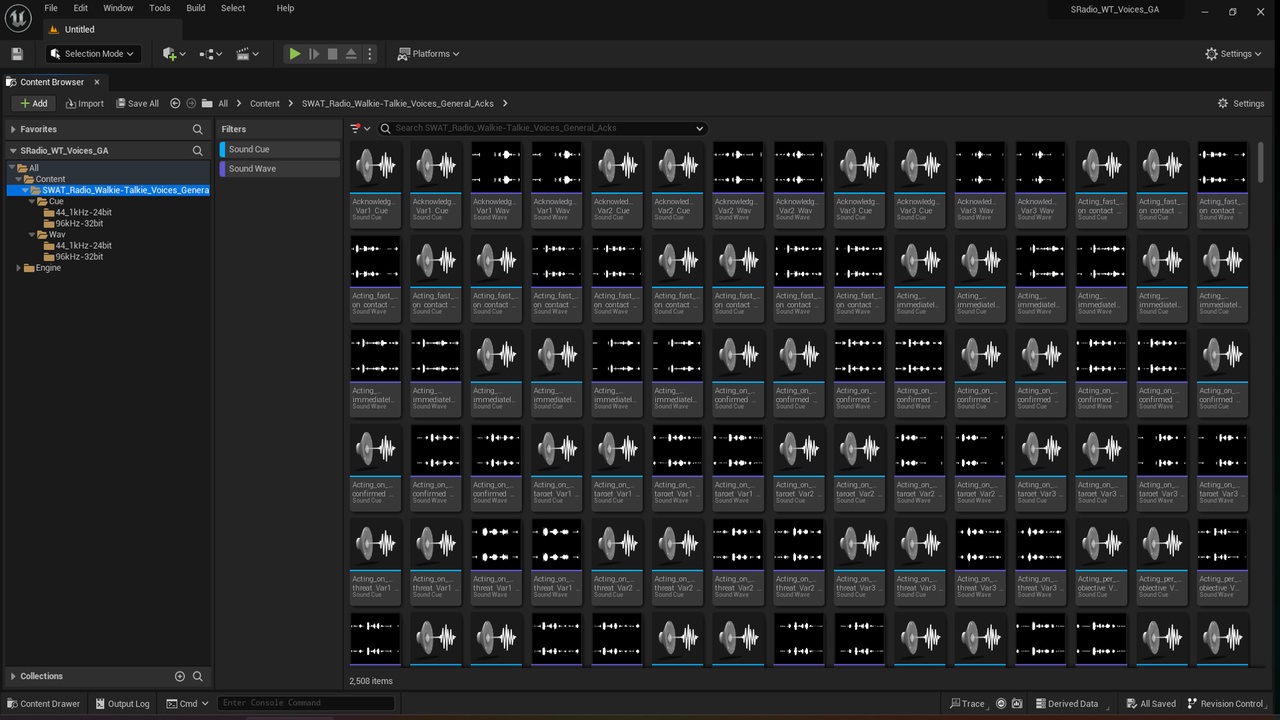
Task: Expand the Engine folder arrow
Action: pyautogui.click(x=19, y=268)
